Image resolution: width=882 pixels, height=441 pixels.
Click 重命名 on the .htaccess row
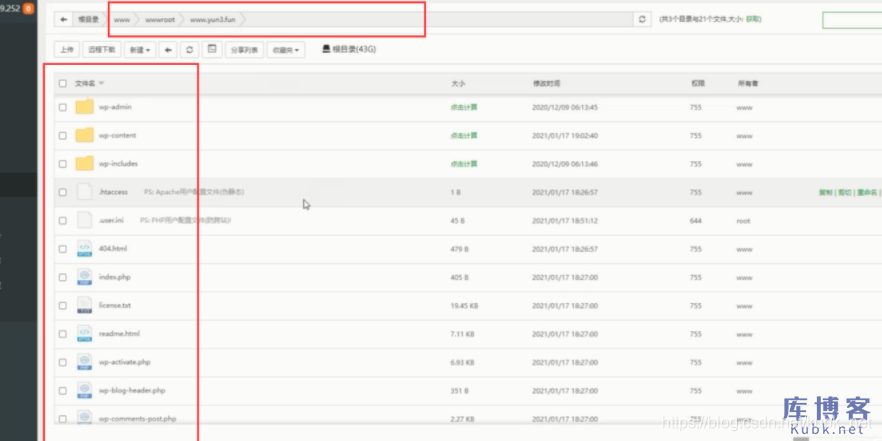coord(867,192)
